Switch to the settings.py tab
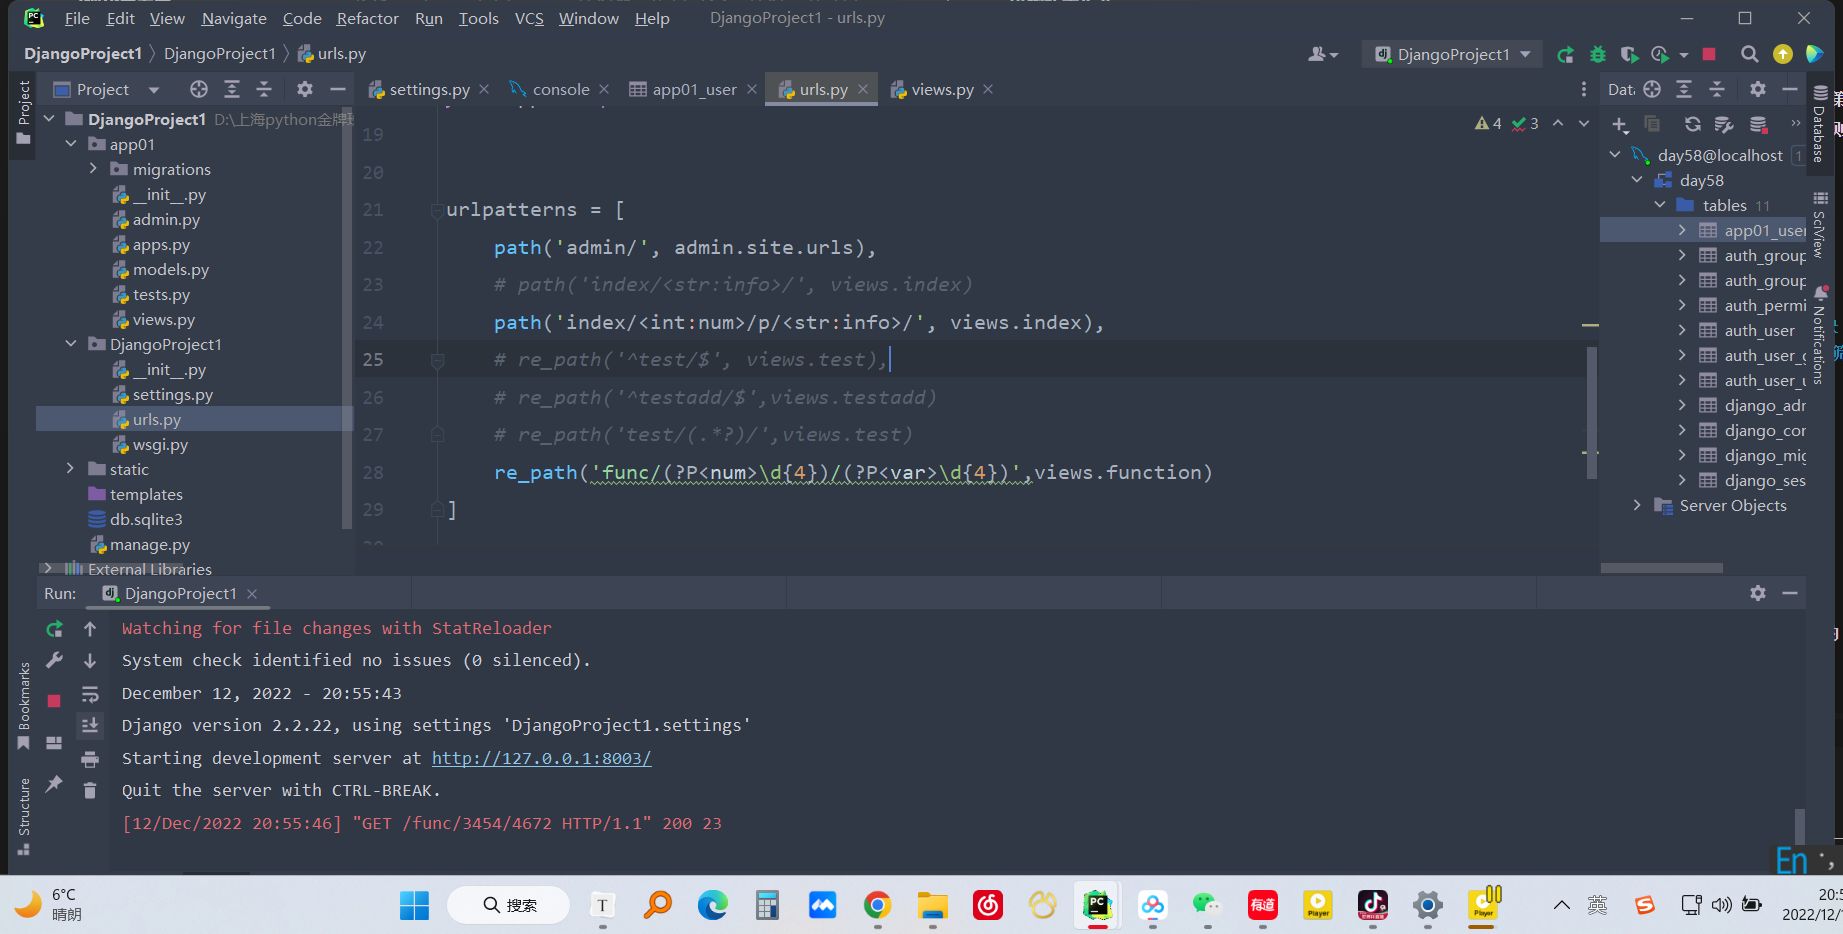Image resolution: width=1843 pixels, height=934 pixels. [428, 89]
